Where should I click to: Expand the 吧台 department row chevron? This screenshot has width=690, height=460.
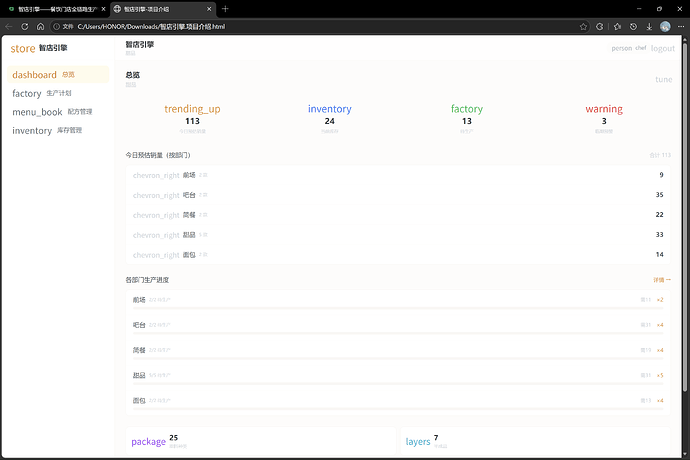point(156,195)
